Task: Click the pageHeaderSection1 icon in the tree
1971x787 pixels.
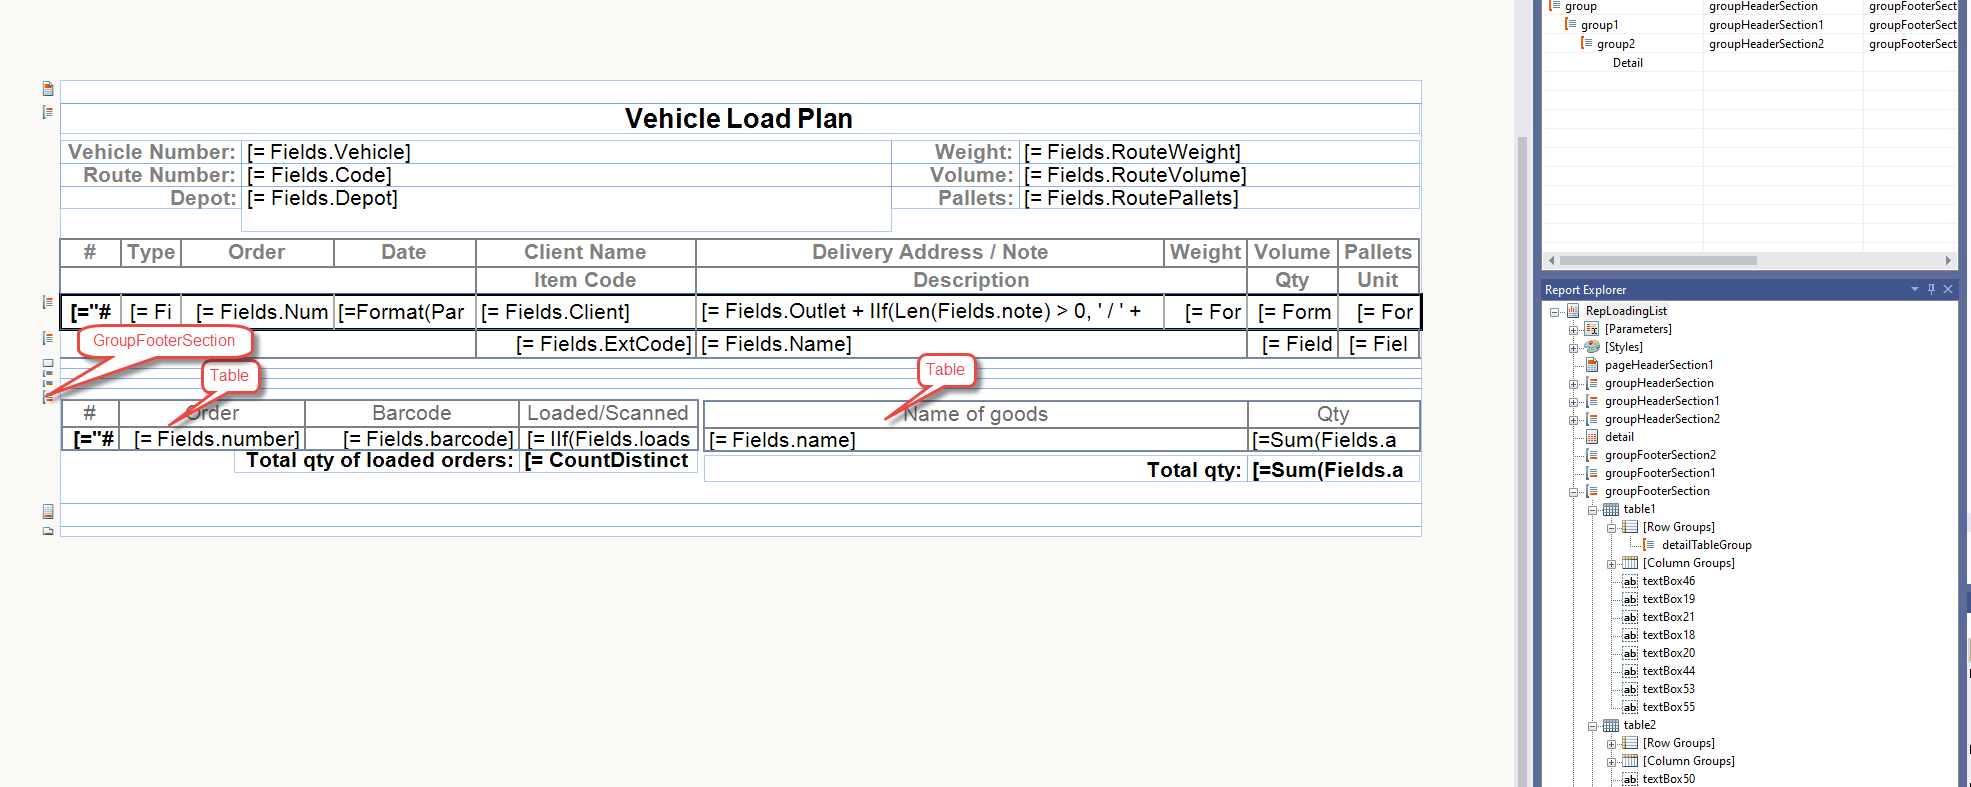Action: [1592, 365]
